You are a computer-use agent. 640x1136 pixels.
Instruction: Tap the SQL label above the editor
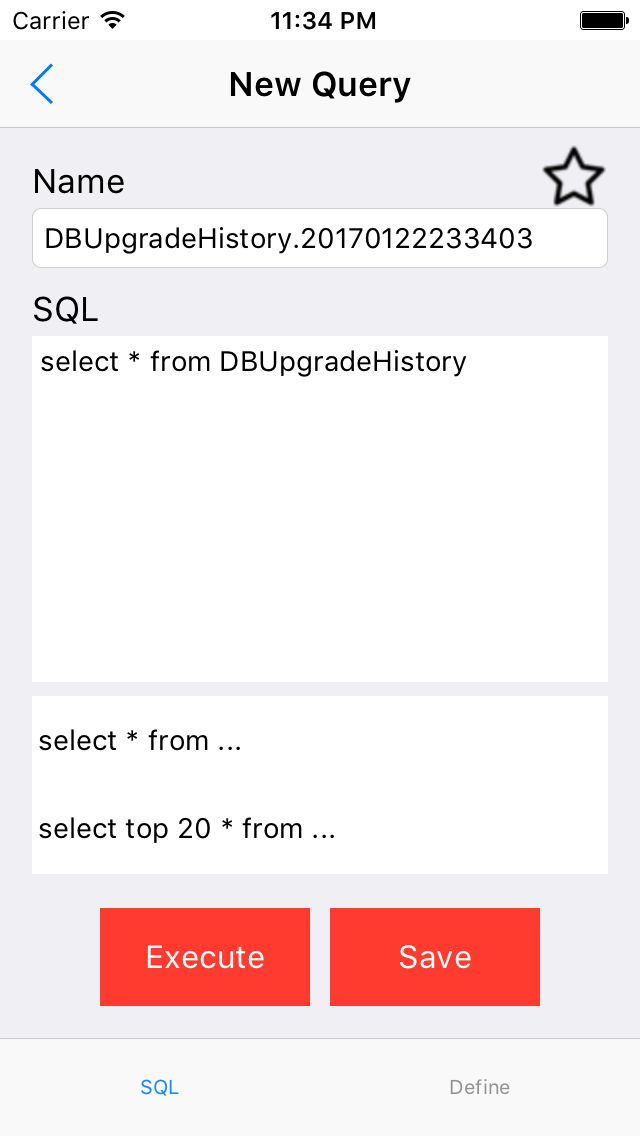click(x=65, y=310)
